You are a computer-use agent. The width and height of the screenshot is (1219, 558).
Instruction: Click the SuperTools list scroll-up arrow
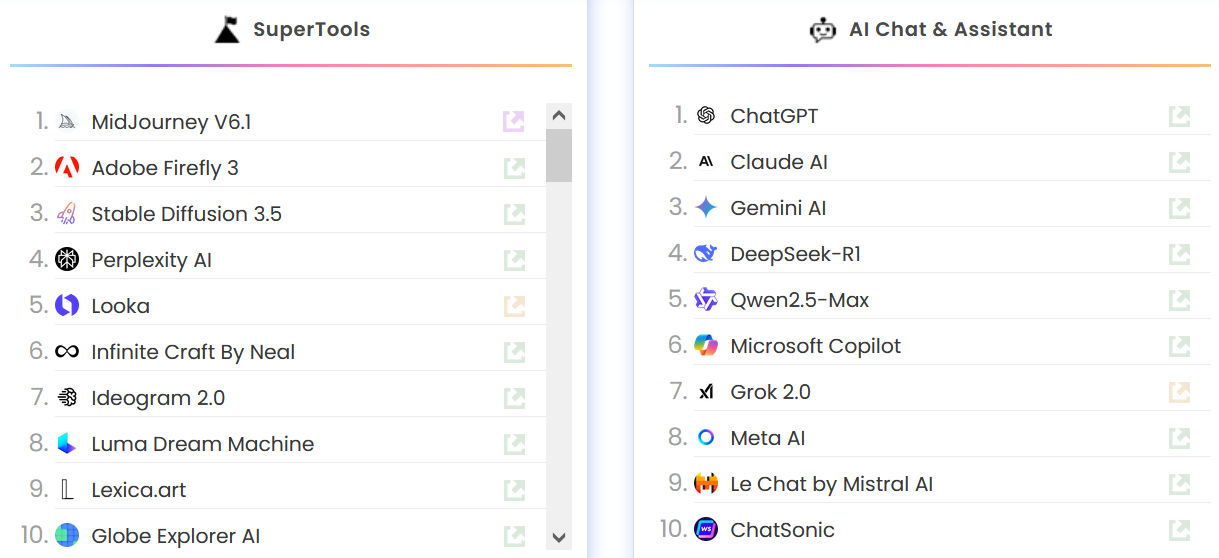559,116
